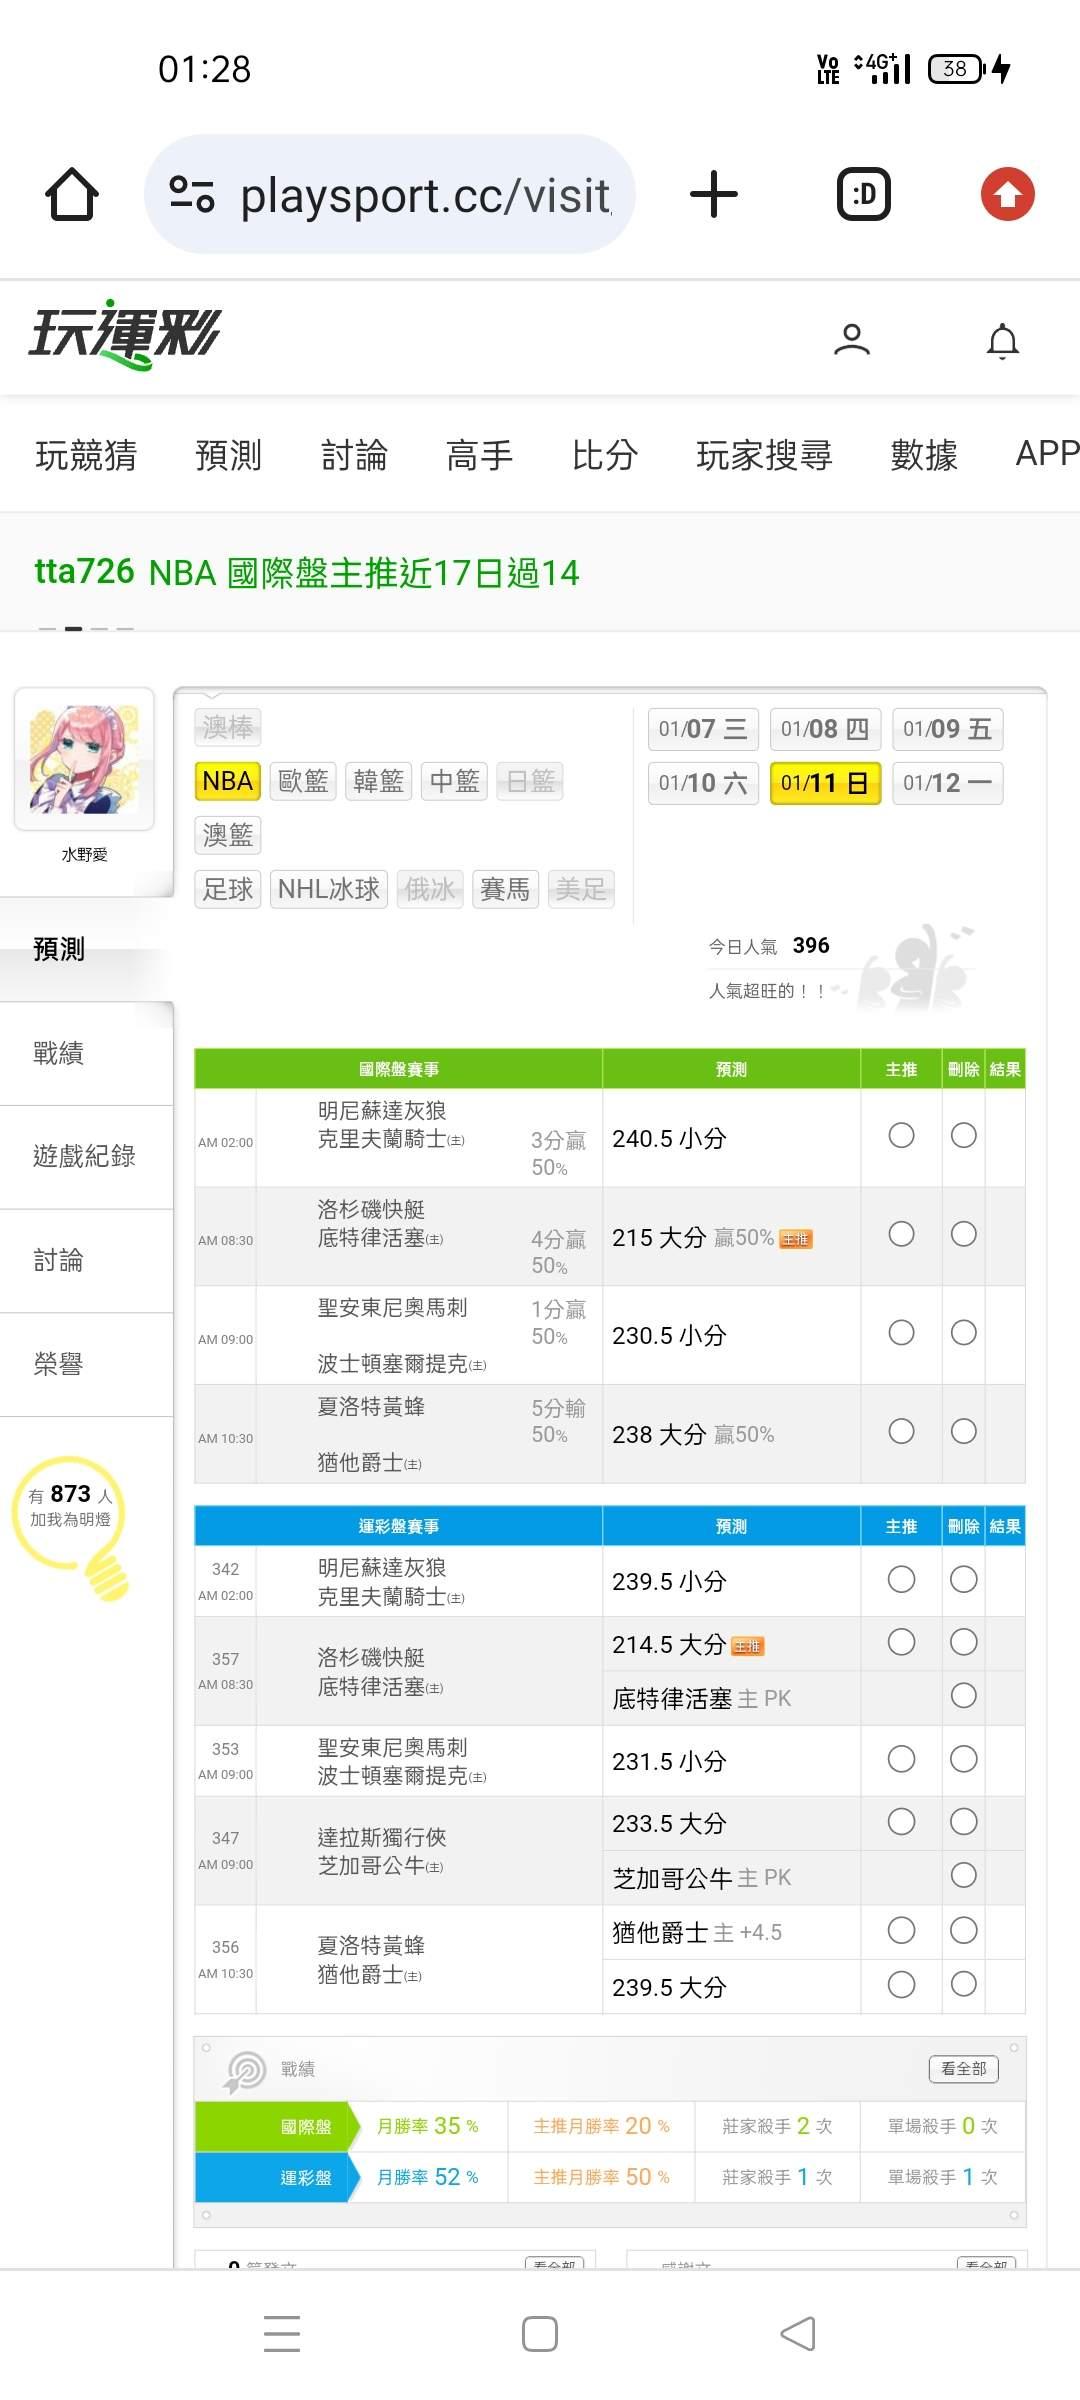
Task: Select the 01/10 六 date tab
Action: point(703,783)
